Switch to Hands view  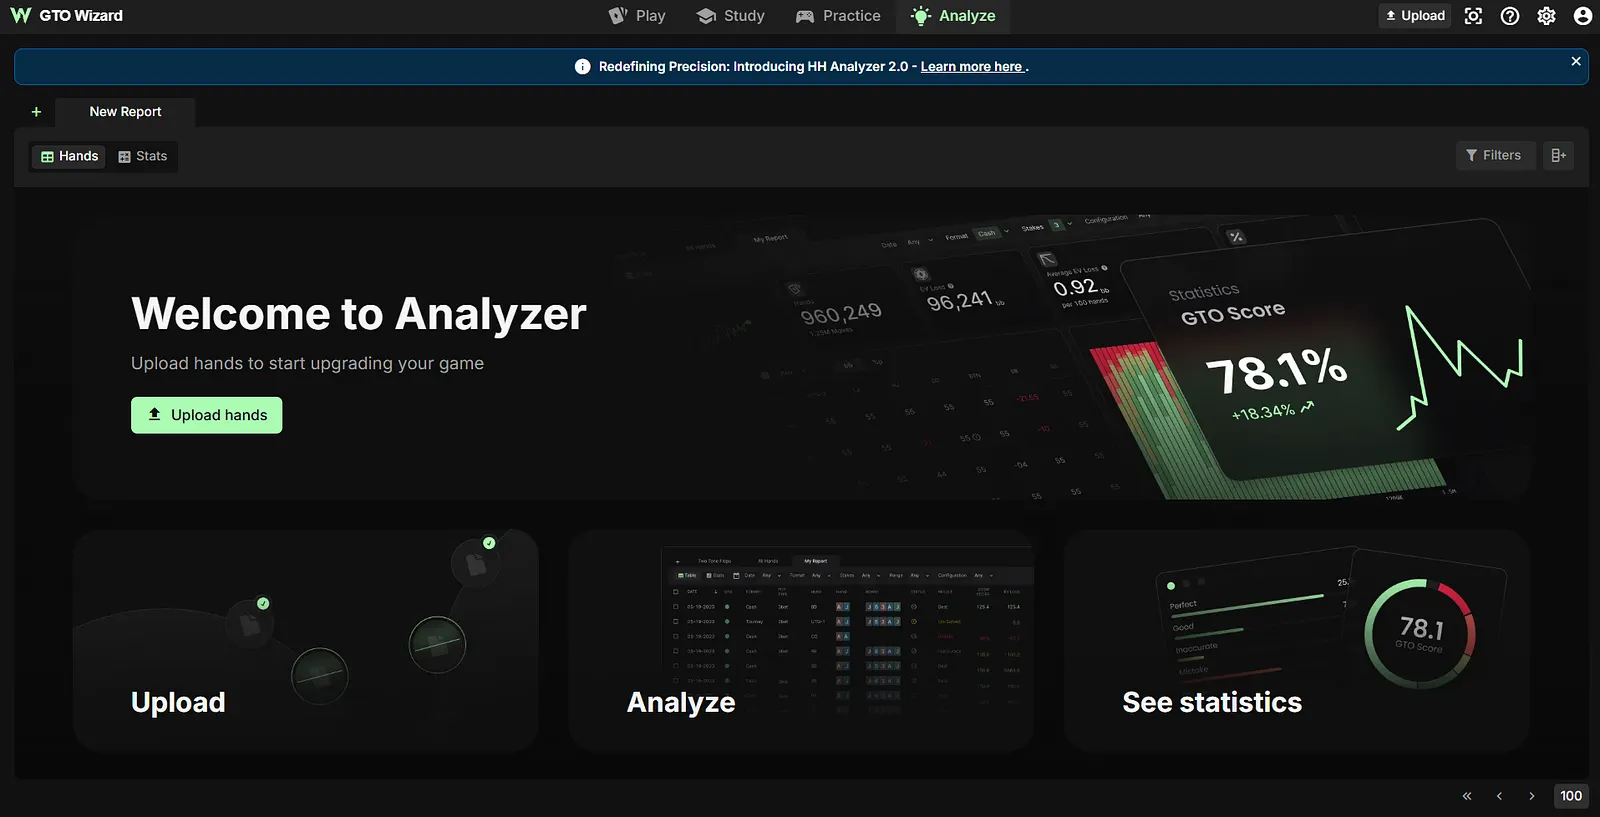coord(69,156)
